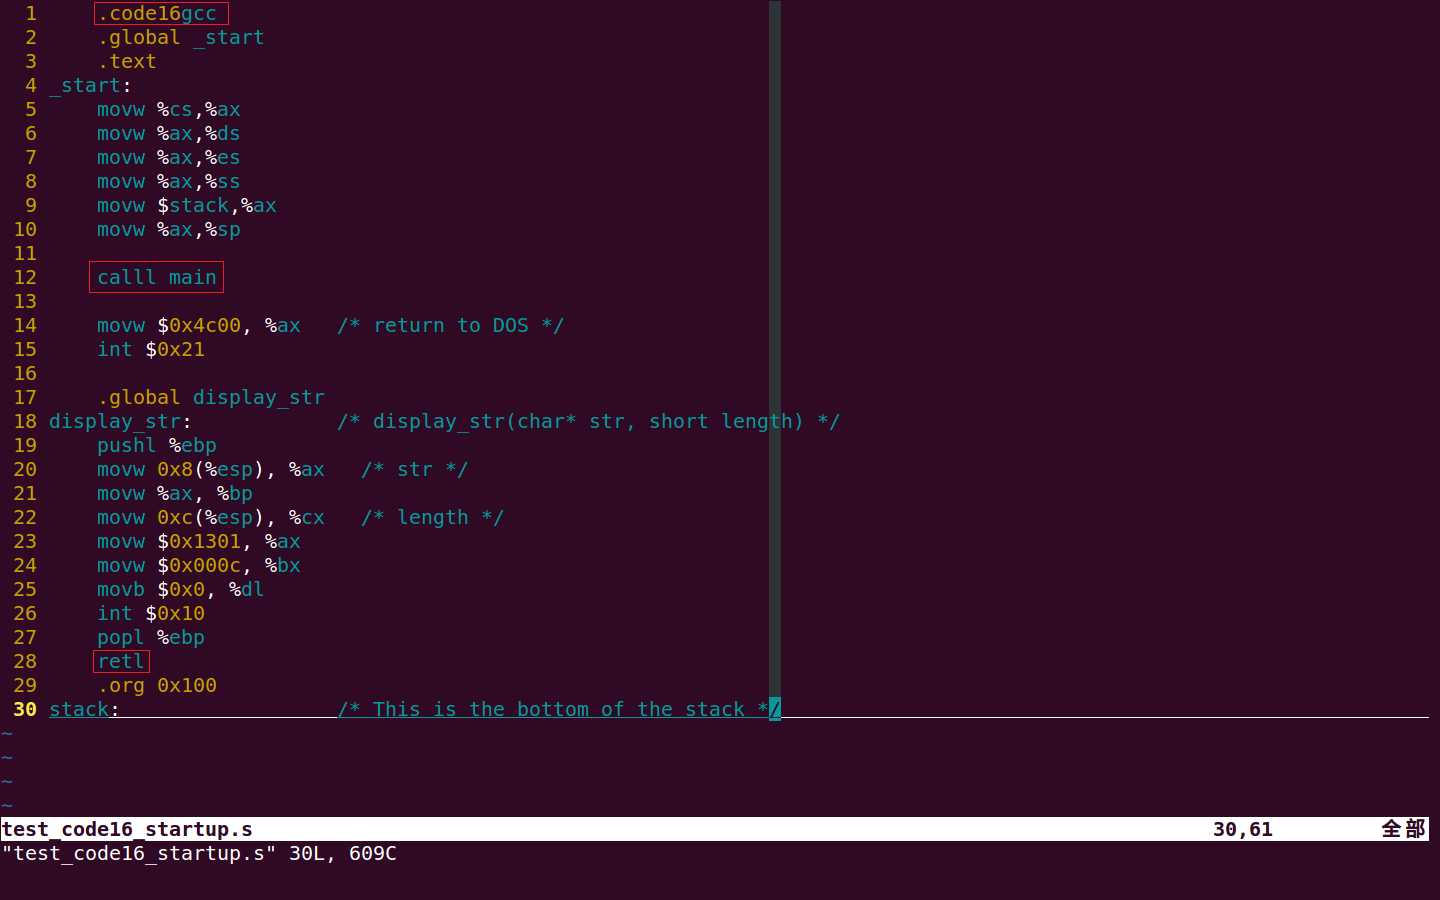This screenshot has height=900, width=1440.
Task: Click the '30L, 609C' message in command line
Action: [x=343, y=853]
